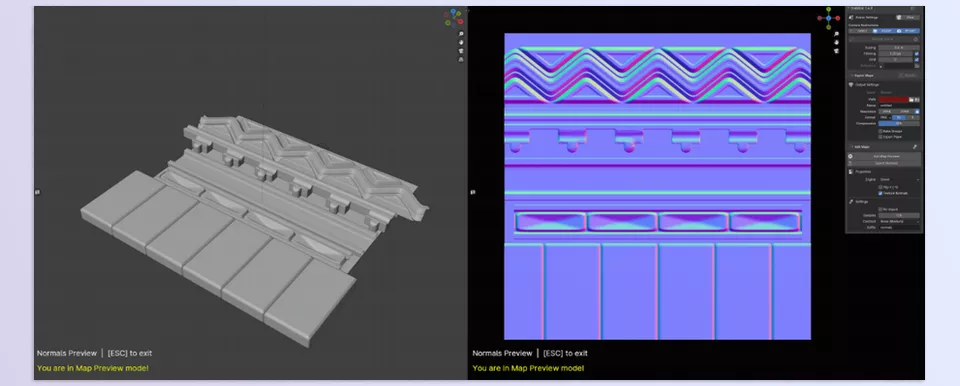Click the axis gizmo in right viewport
Screen dimensions: 960x386
pyautogui.click(x=828, y=18)
